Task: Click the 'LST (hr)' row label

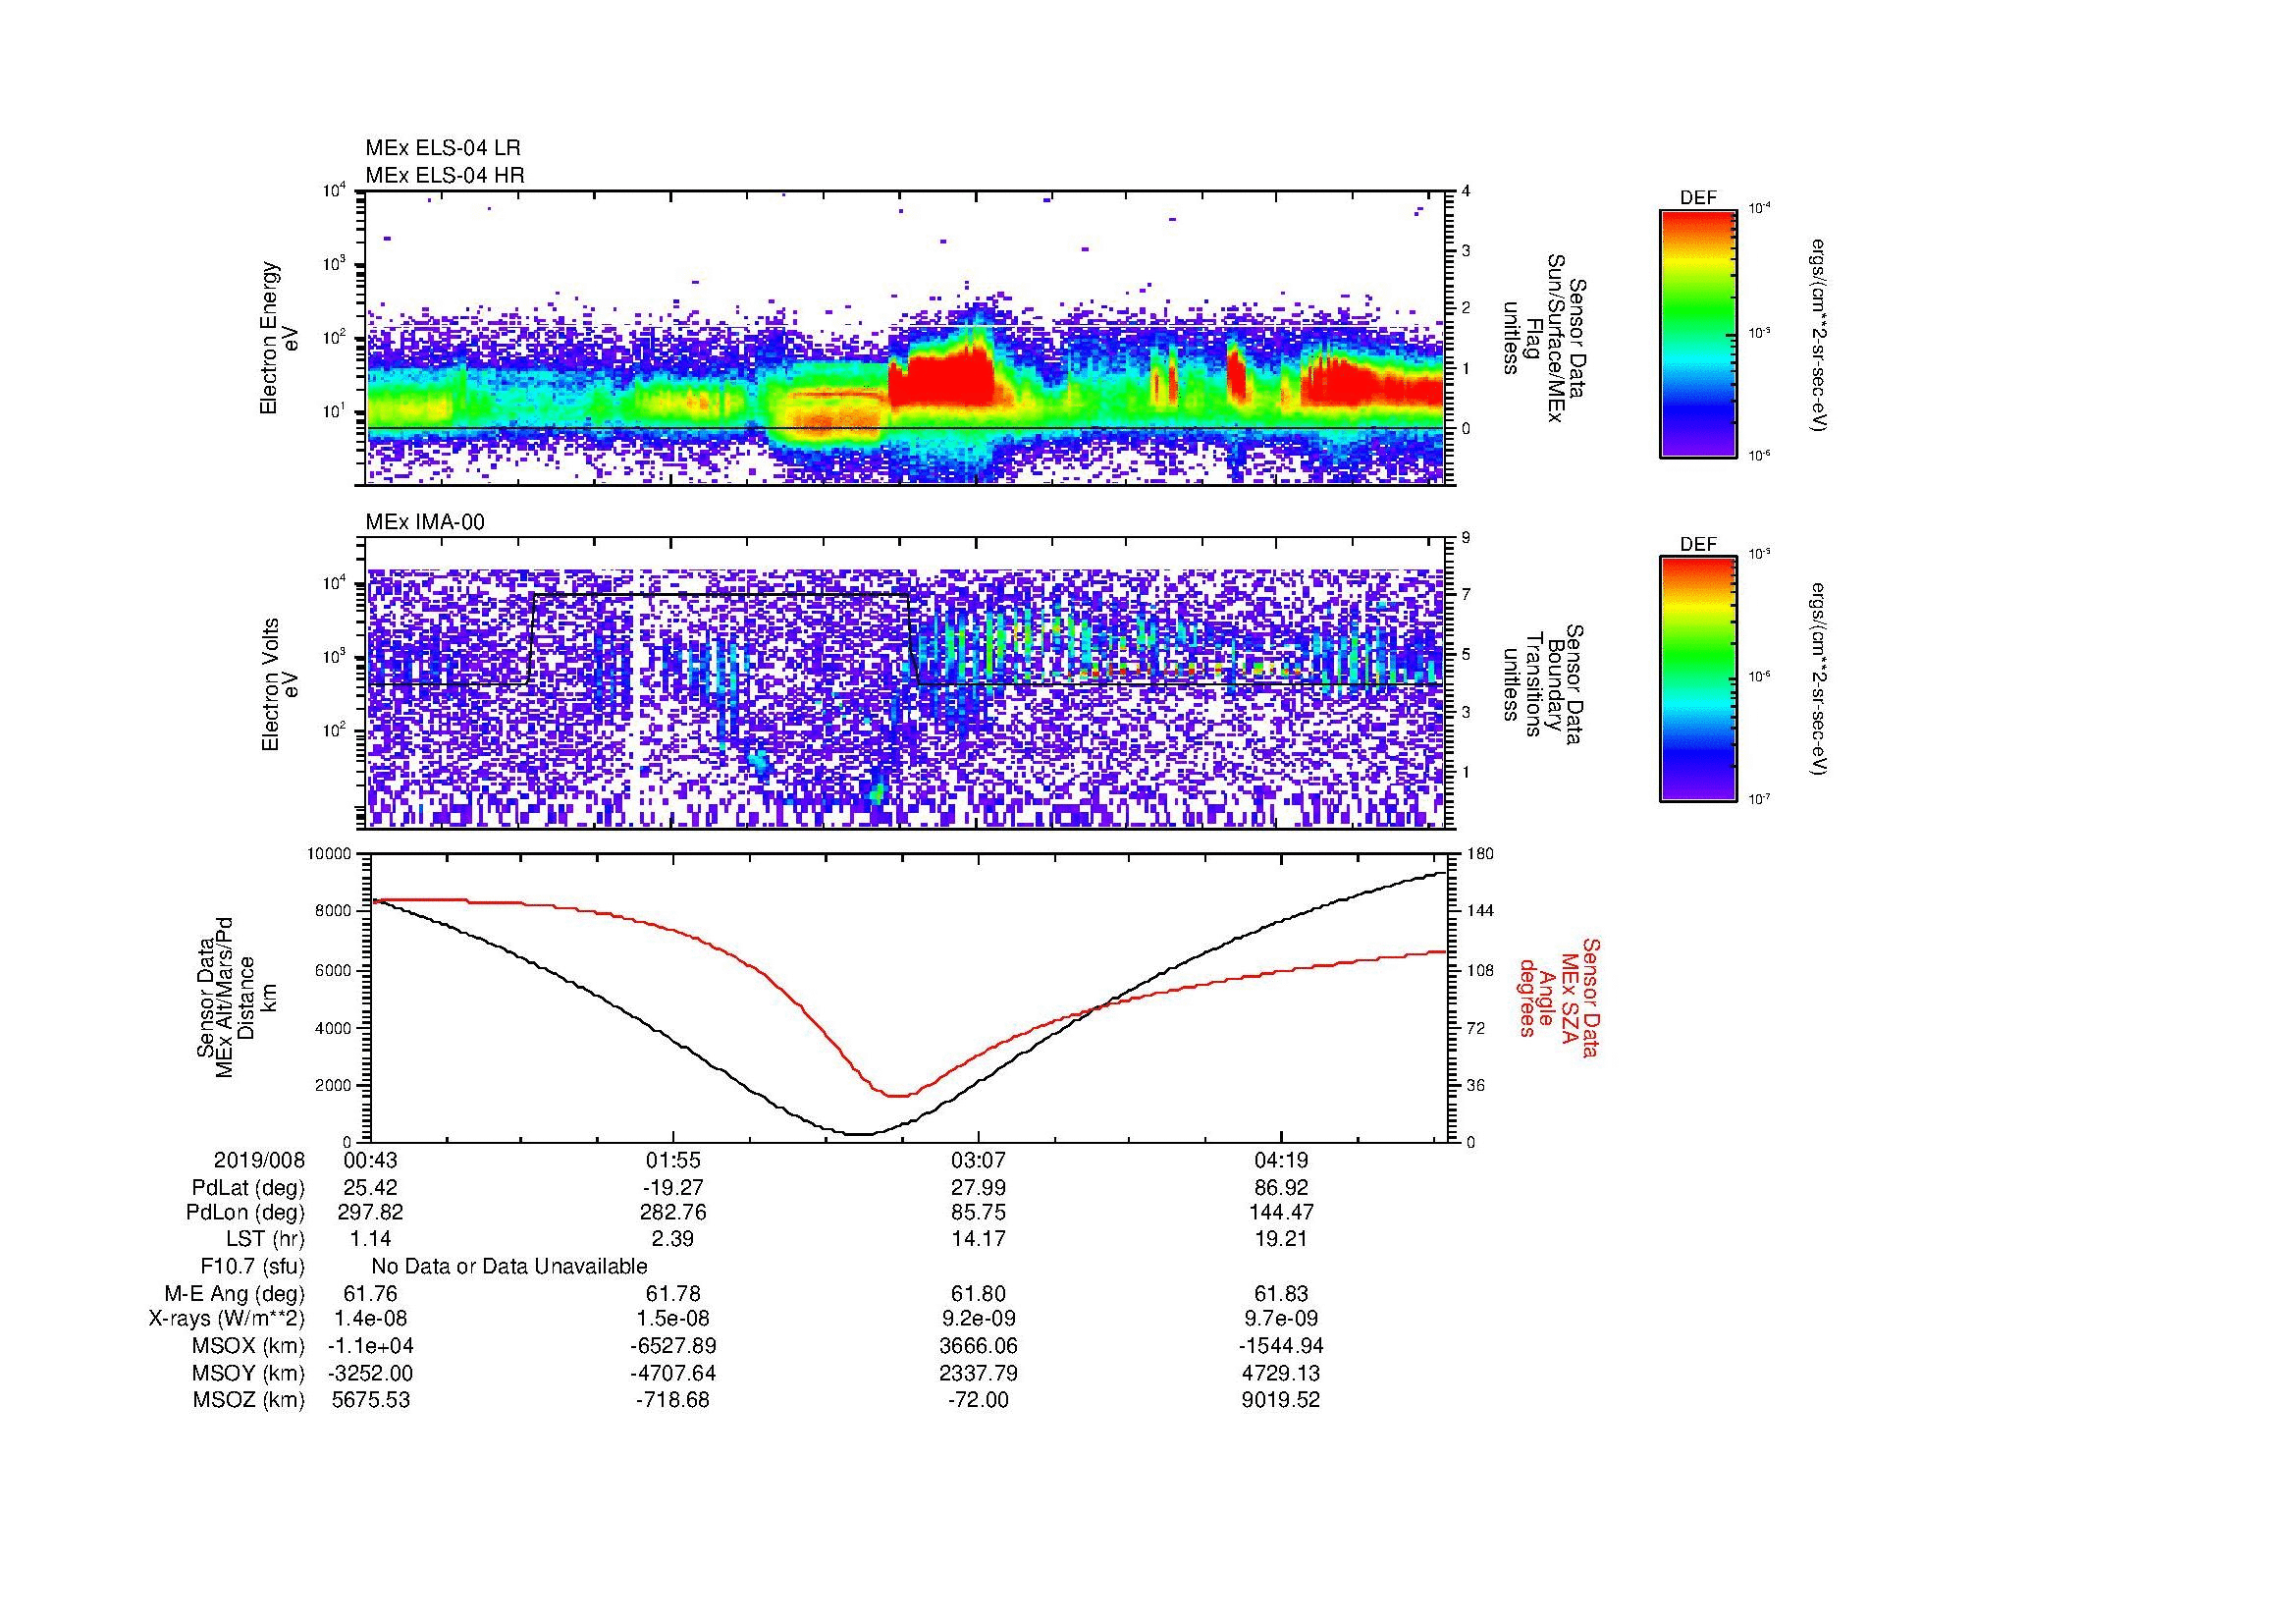Action: 266,1239
